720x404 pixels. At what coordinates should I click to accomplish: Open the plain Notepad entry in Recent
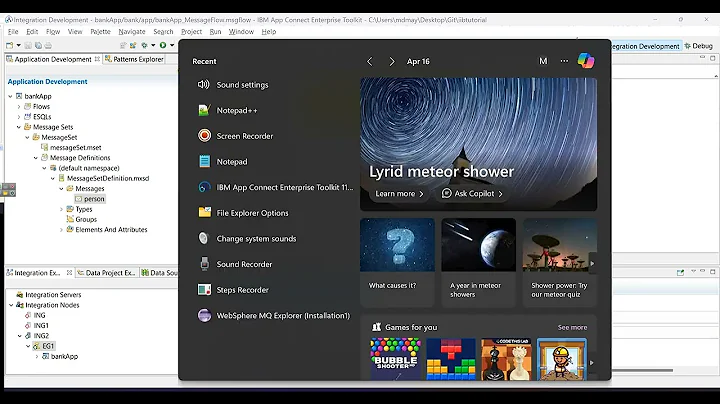223,162
